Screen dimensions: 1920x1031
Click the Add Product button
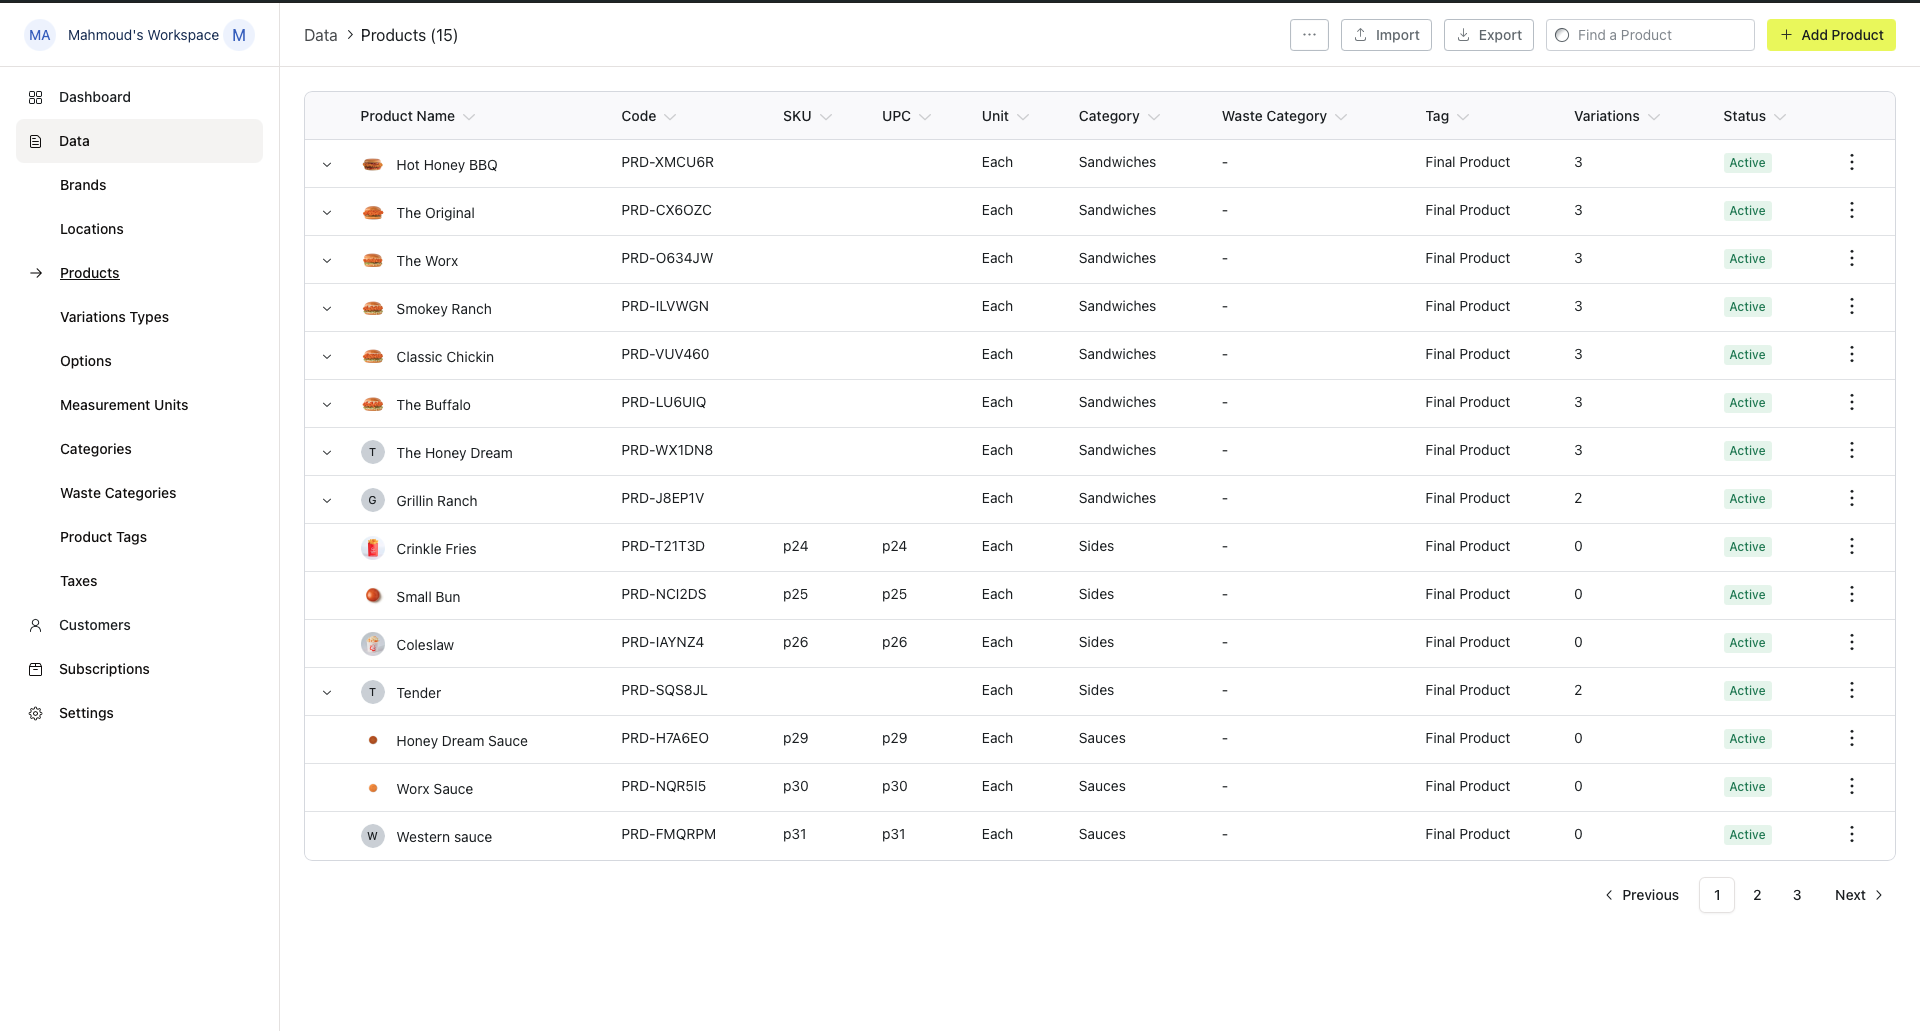tap(1831, 35)
